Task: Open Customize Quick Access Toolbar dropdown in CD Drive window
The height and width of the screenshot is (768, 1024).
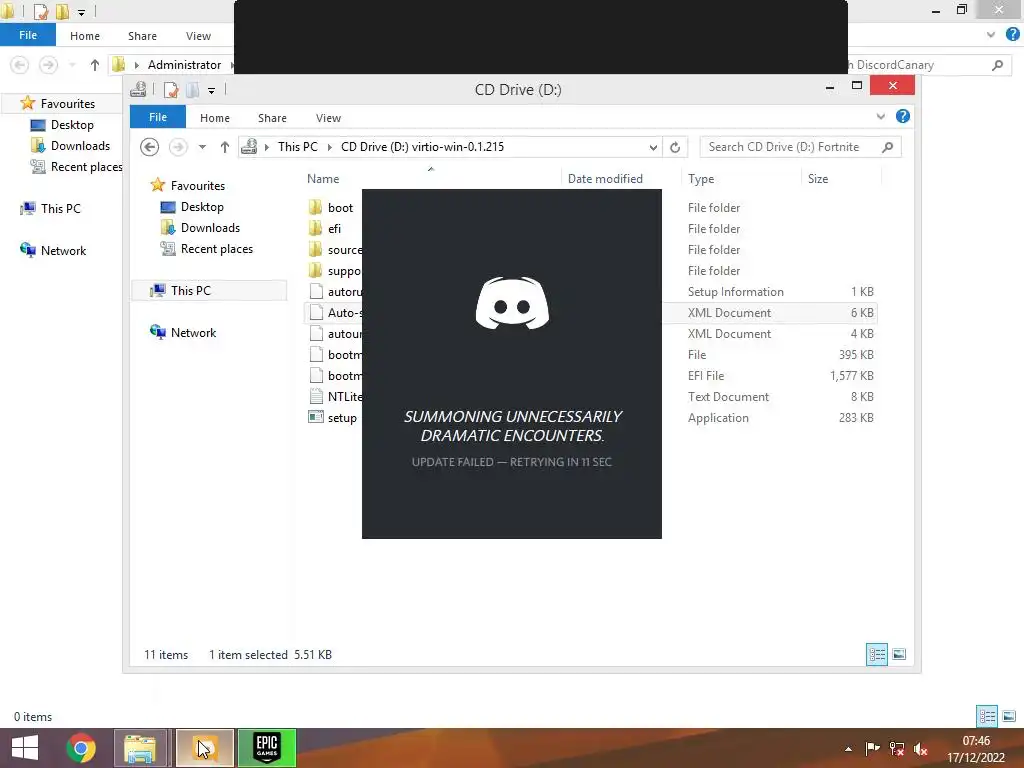Action: (212, 90)
